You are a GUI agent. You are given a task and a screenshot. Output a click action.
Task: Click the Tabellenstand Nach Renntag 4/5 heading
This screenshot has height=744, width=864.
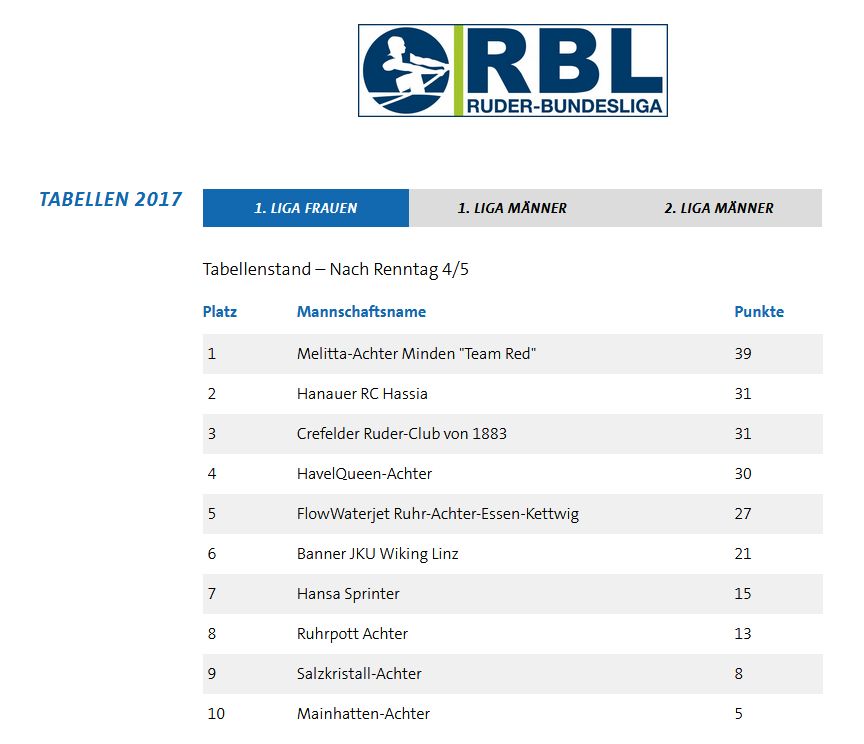pos(330,270)
